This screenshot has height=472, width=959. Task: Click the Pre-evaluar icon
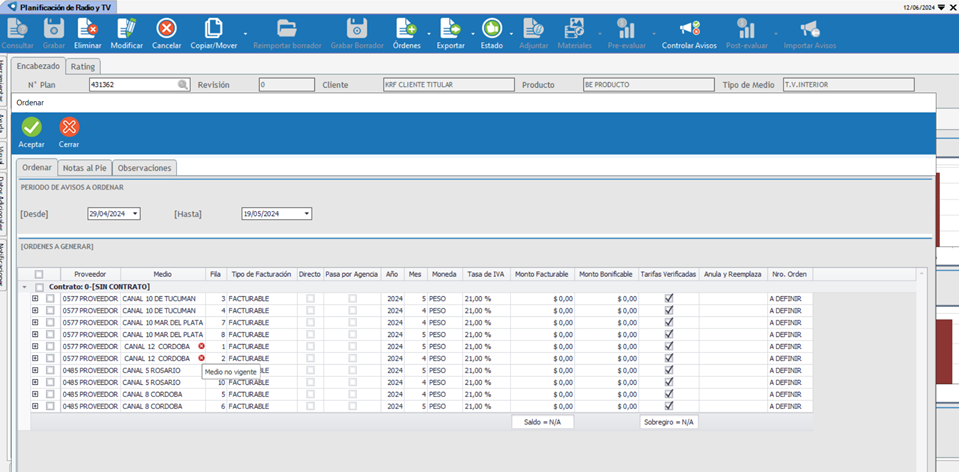coord(626,28)
